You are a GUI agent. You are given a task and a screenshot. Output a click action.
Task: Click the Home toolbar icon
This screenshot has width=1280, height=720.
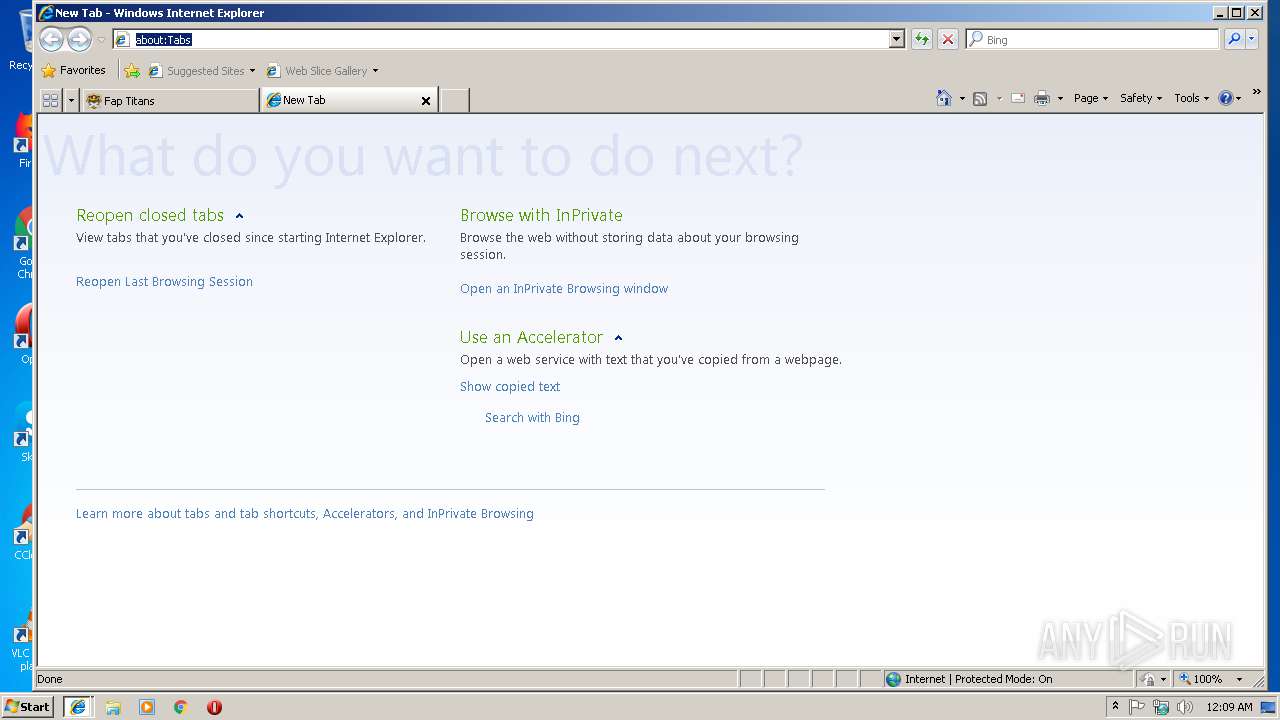pos(944,98)
